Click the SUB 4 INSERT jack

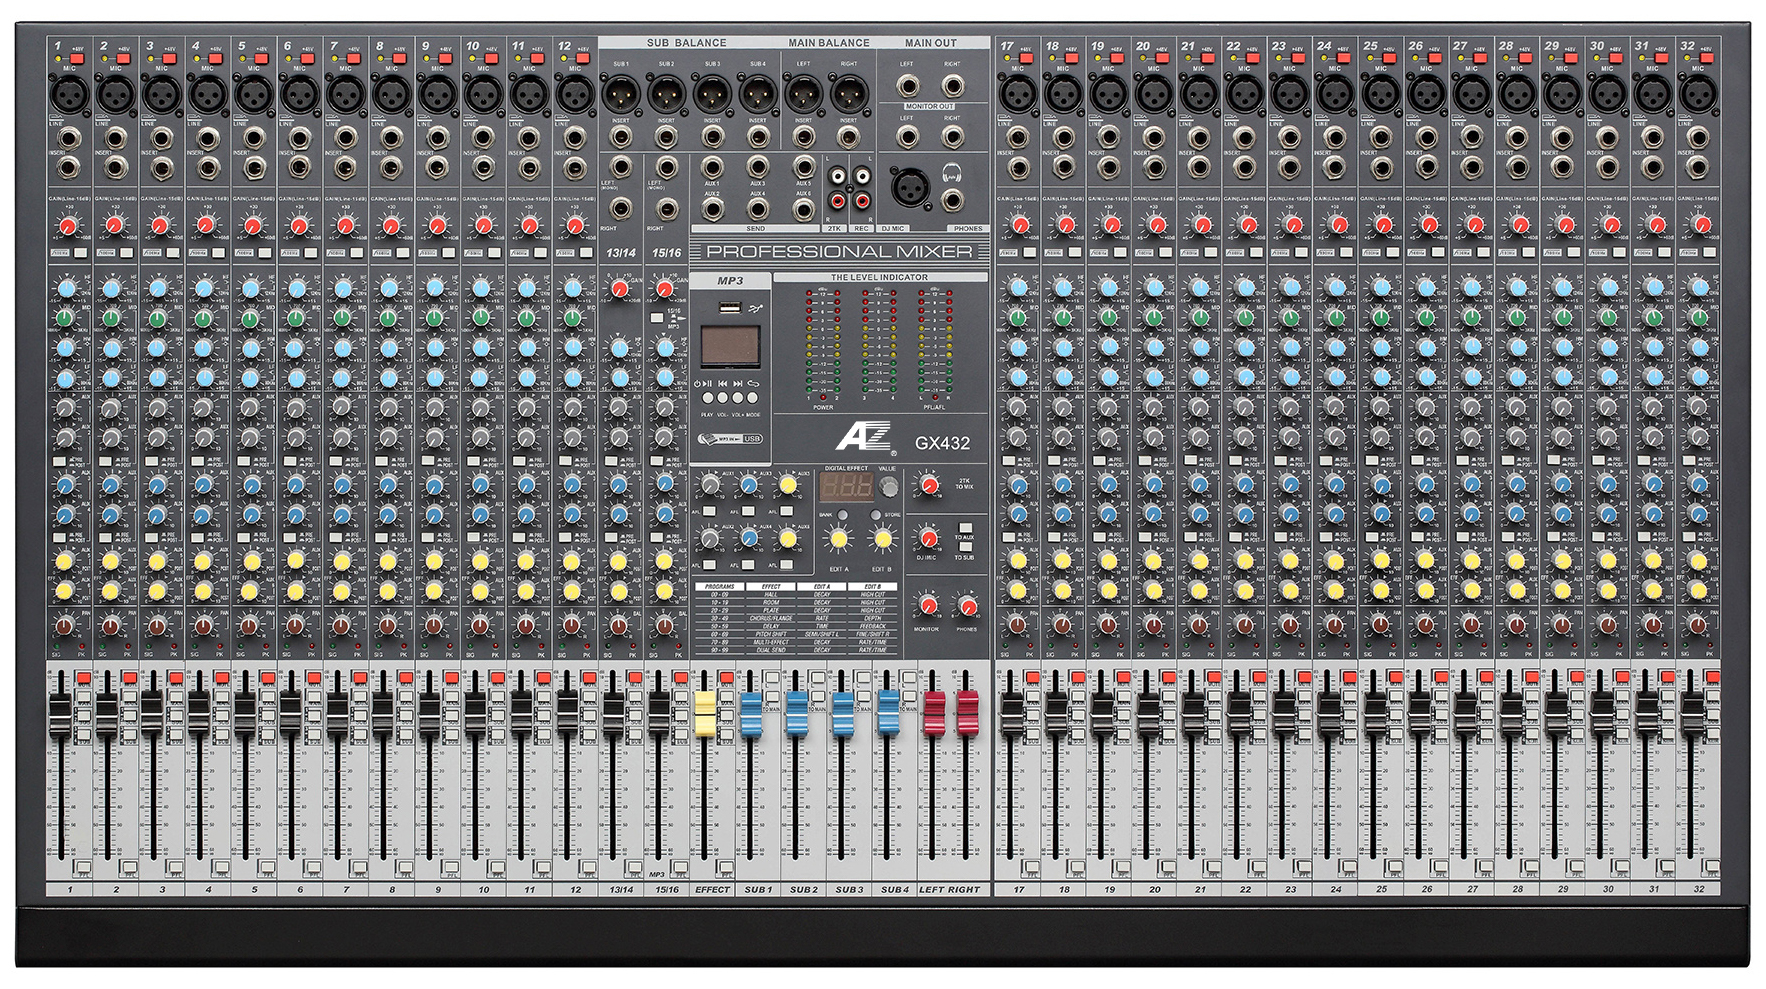click(758, 136)
